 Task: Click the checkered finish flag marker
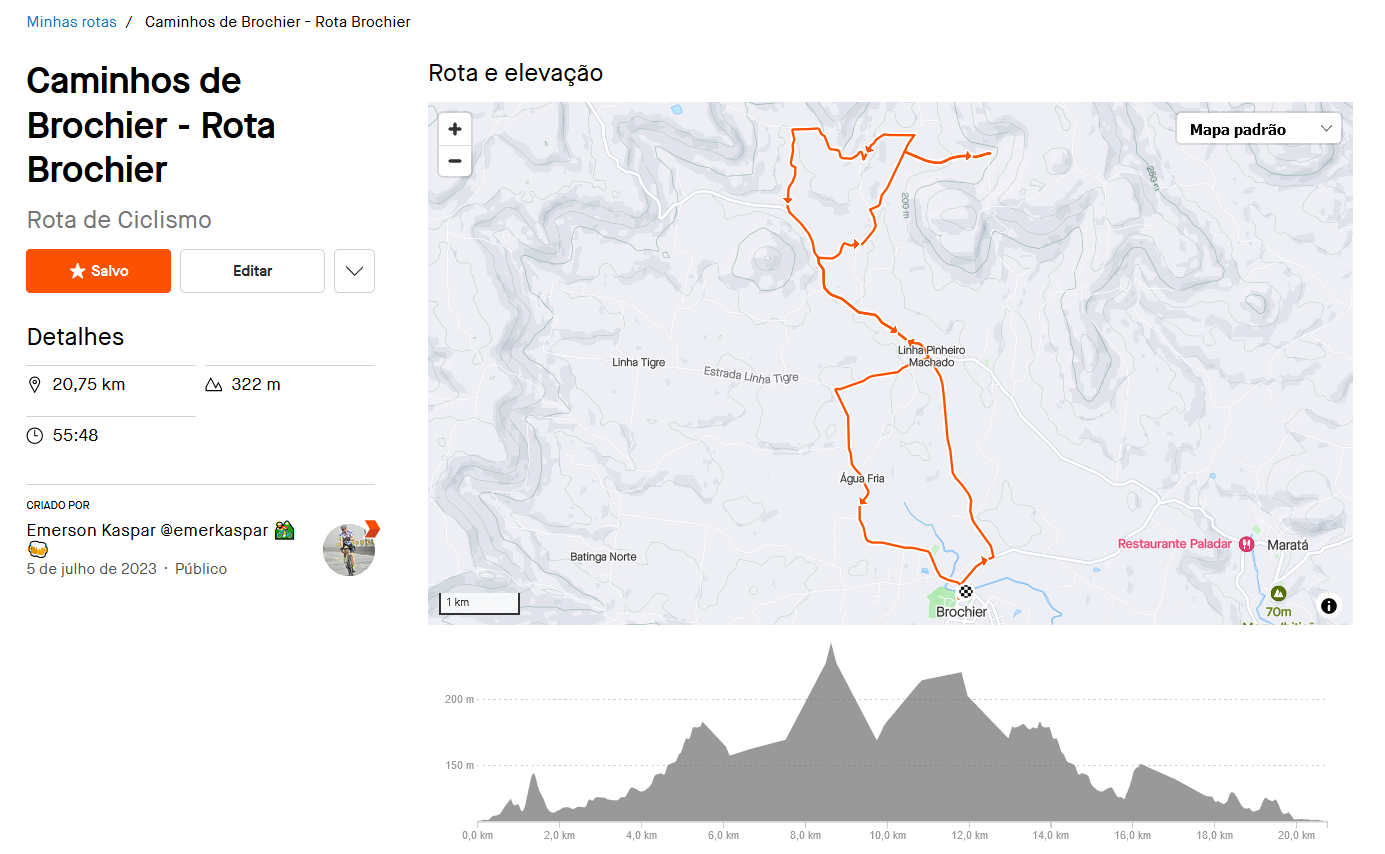coord(965,591)
